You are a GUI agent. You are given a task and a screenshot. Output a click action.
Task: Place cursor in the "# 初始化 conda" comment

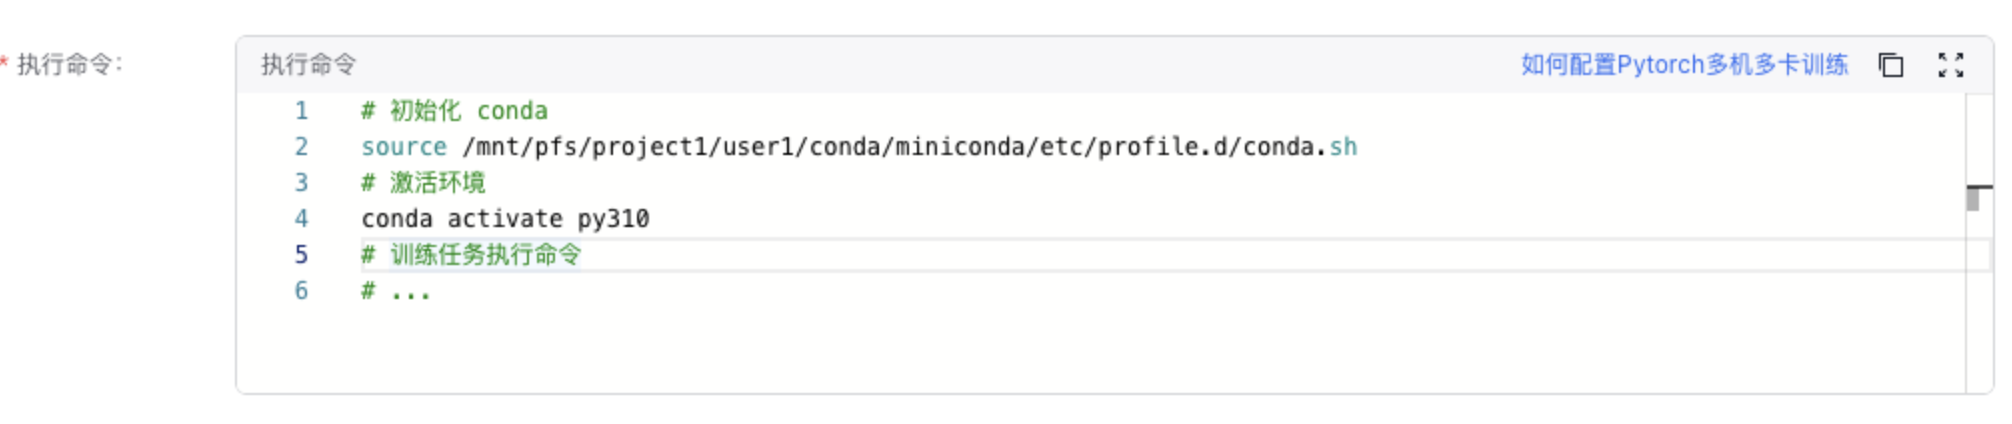tap(455, 111)
